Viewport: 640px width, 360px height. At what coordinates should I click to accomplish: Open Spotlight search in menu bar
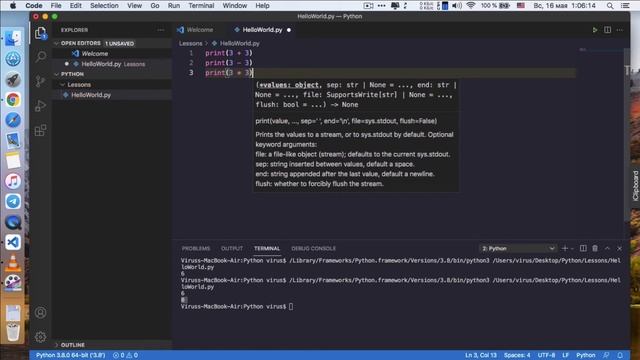pos(610,6)
